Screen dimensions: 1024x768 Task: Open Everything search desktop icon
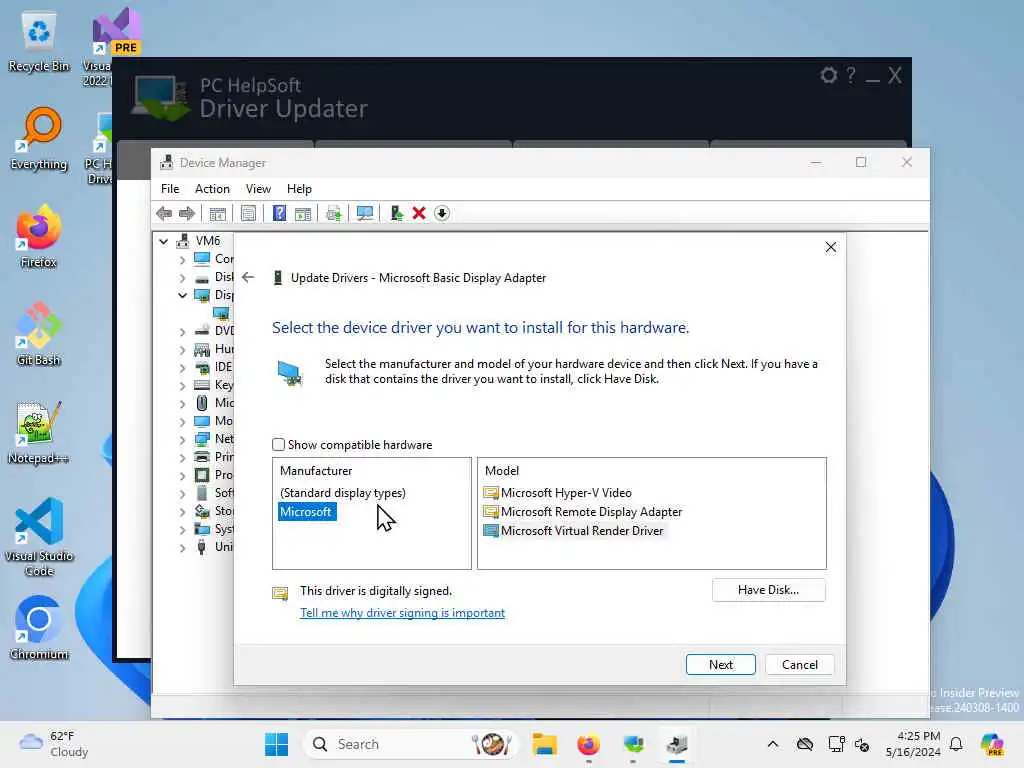click(39, 139)
